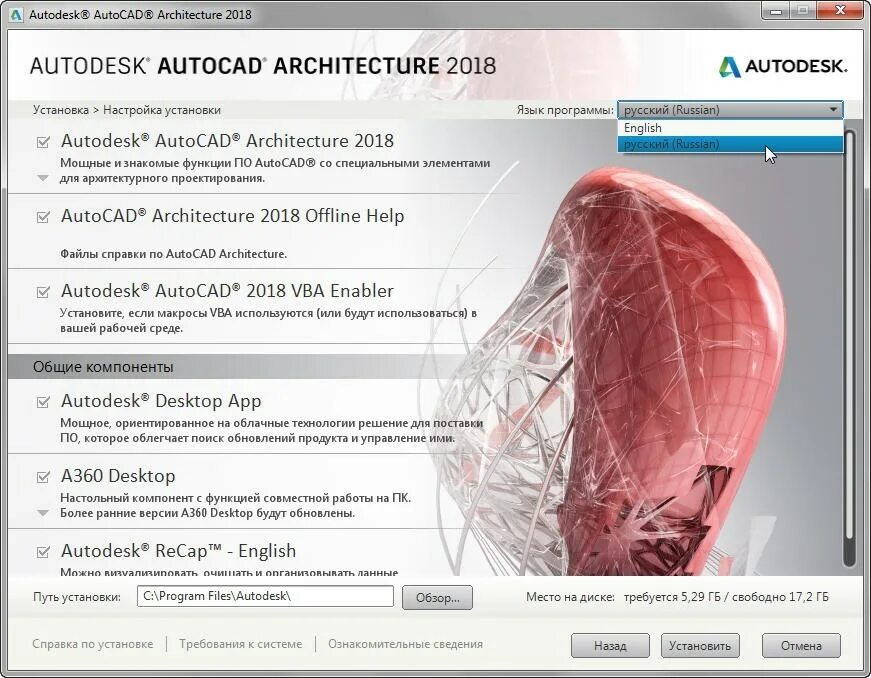Choose русский (Russian) in language list

click(730, 144)
